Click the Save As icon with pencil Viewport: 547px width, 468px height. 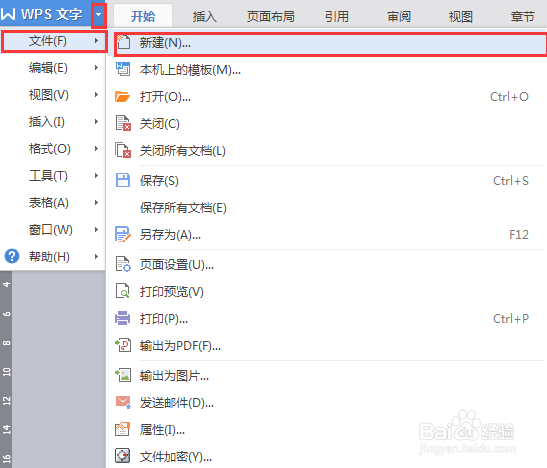[123, 234]
